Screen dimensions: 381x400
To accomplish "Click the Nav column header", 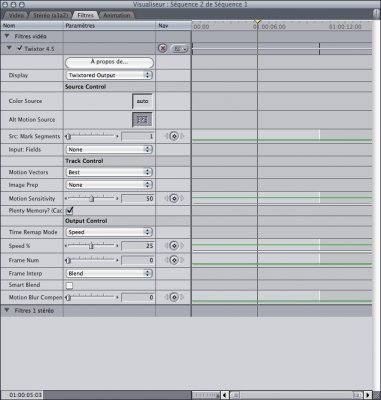I will [x=173, y=26].
